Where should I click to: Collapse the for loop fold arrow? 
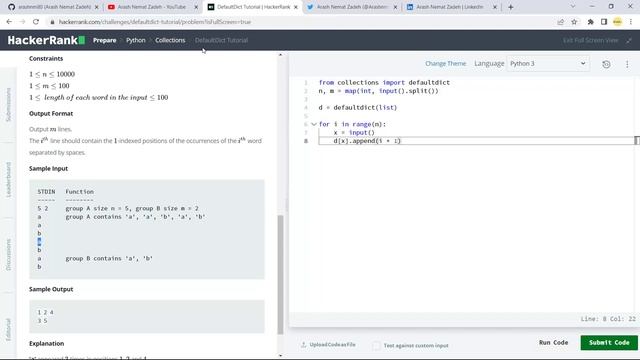(314, 124)
